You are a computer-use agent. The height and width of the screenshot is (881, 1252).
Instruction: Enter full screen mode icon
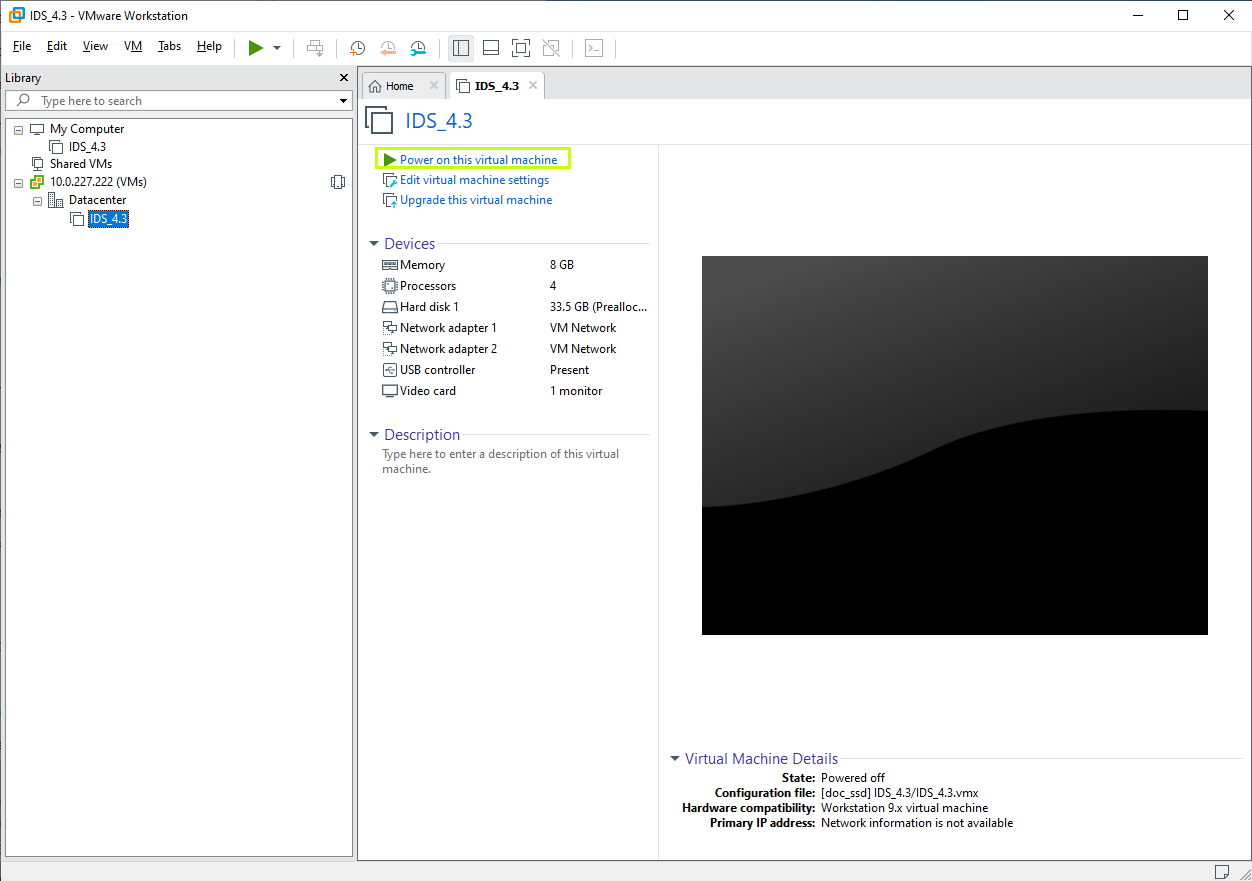[521, 47]
